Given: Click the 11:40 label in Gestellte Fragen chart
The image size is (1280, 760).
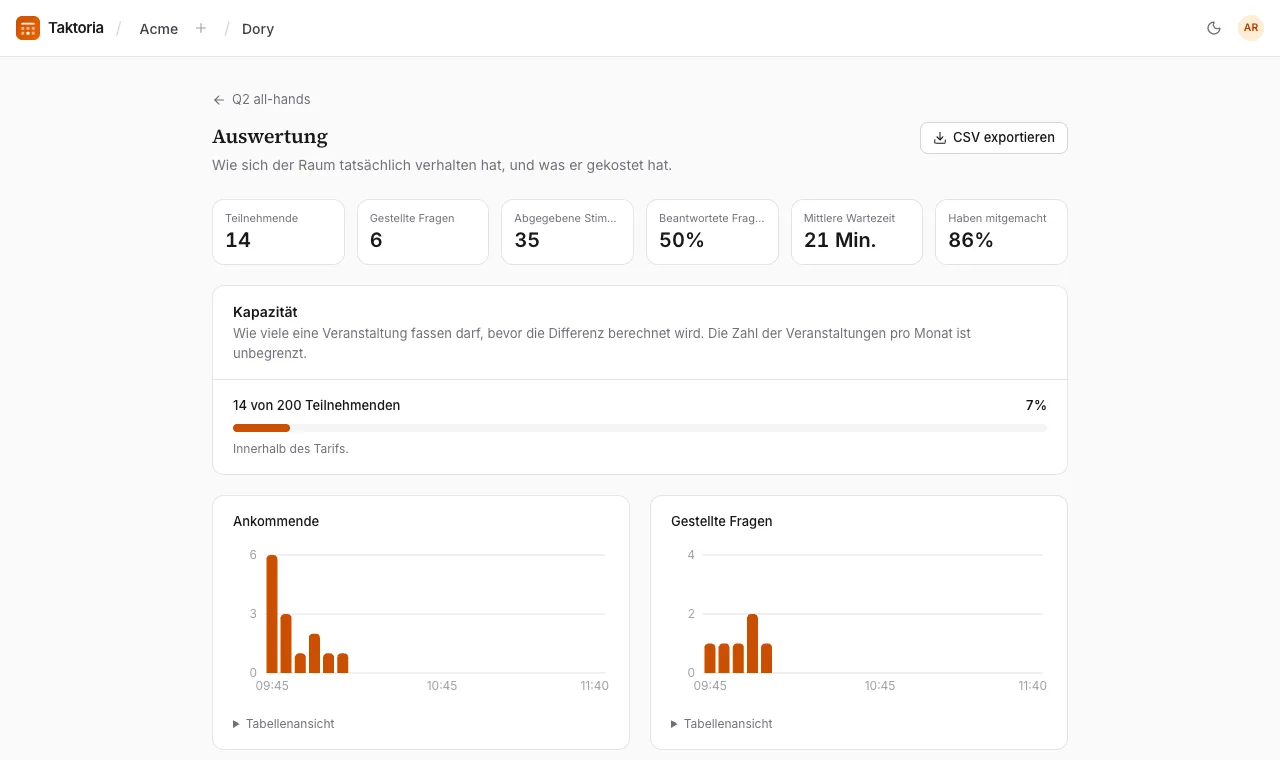Looking at the screenshot, I should click(x=1033, y=686).
